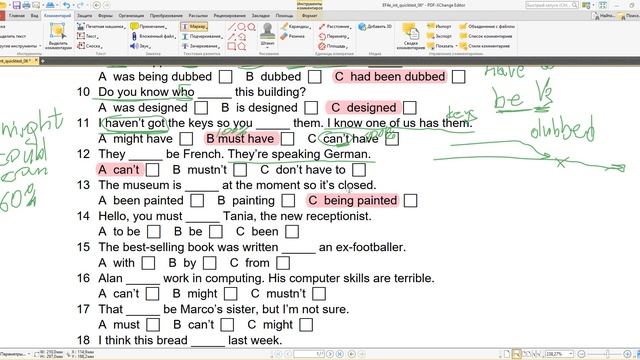
Task: Open the Формы ribbon tab
Action: tap(105, 16)
